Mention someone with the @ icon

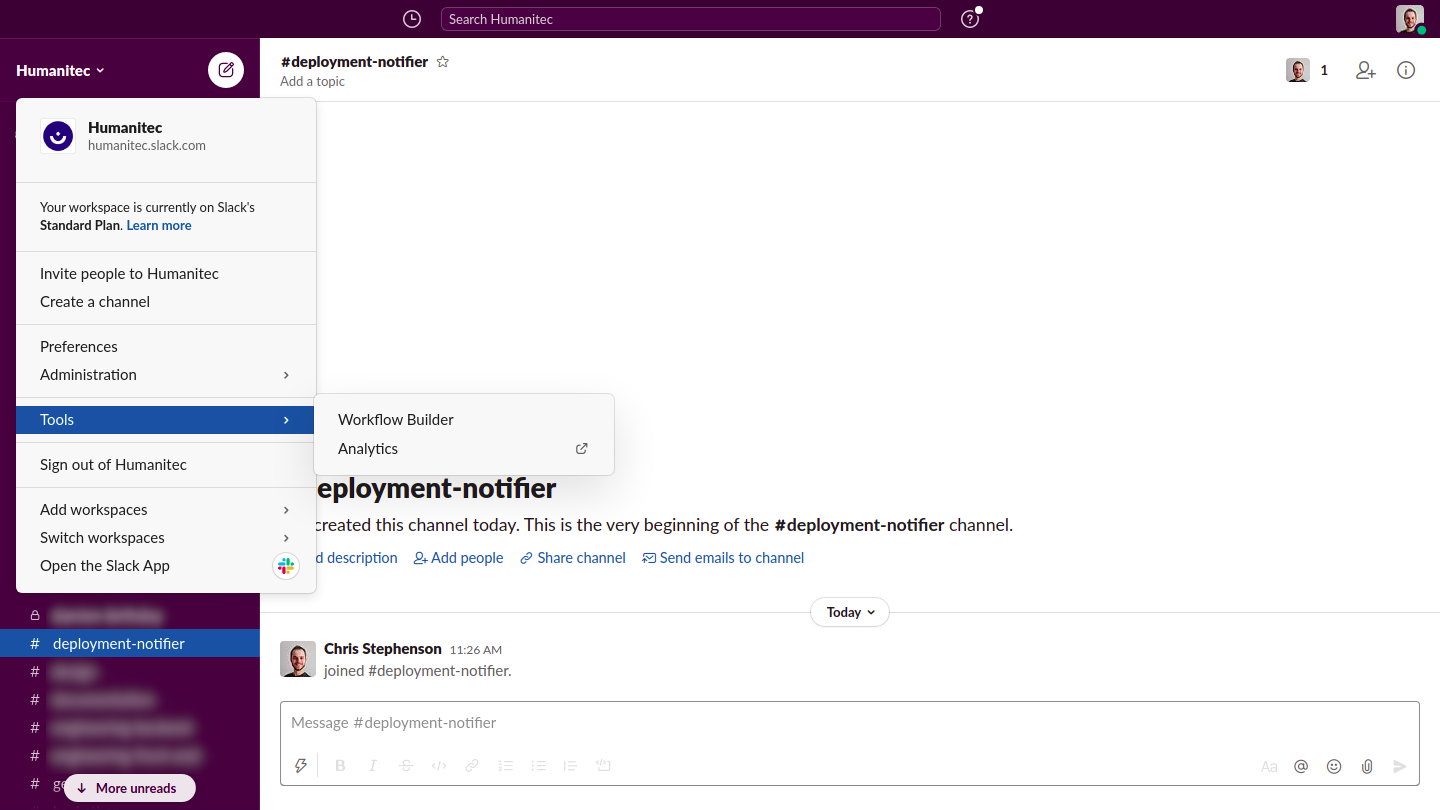pos(1301,767)
